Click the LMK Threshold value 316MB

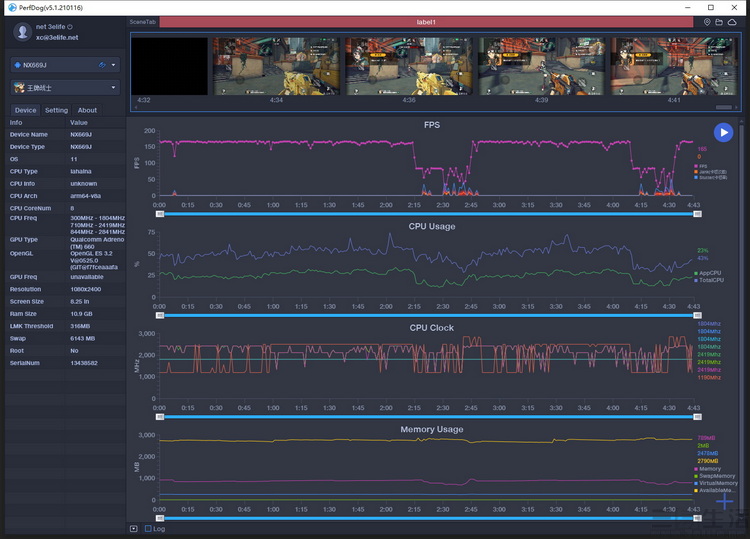80,326
